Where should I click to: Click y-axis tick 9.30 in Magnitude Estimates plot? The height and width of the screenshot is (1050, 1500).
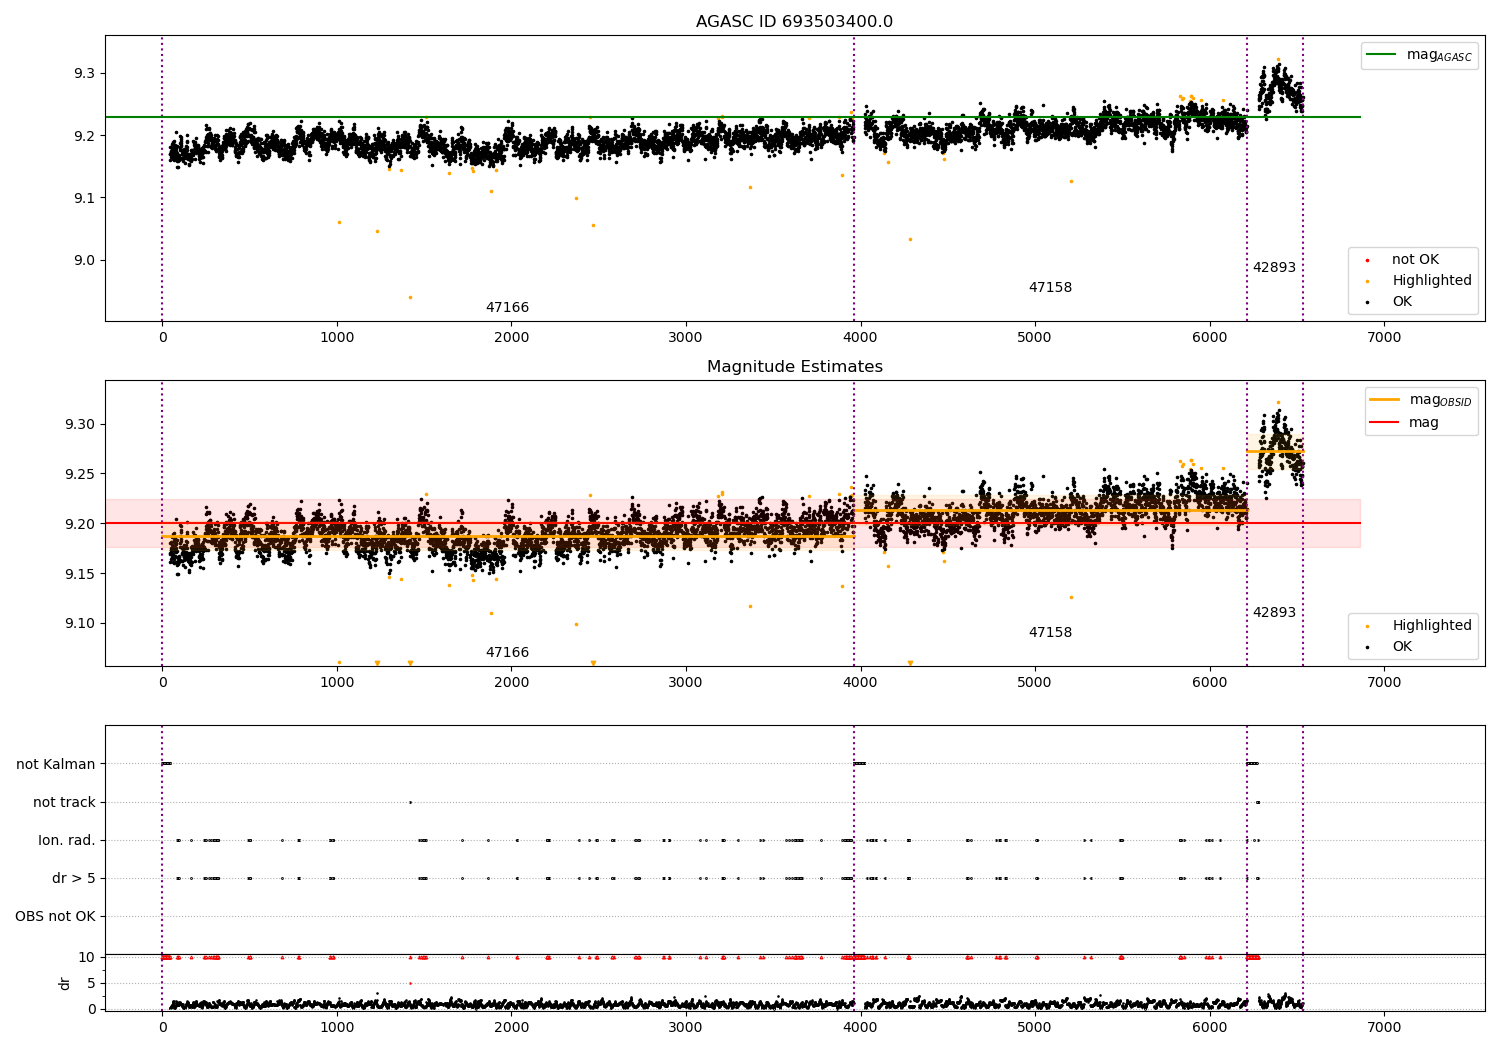coord(80,424)
